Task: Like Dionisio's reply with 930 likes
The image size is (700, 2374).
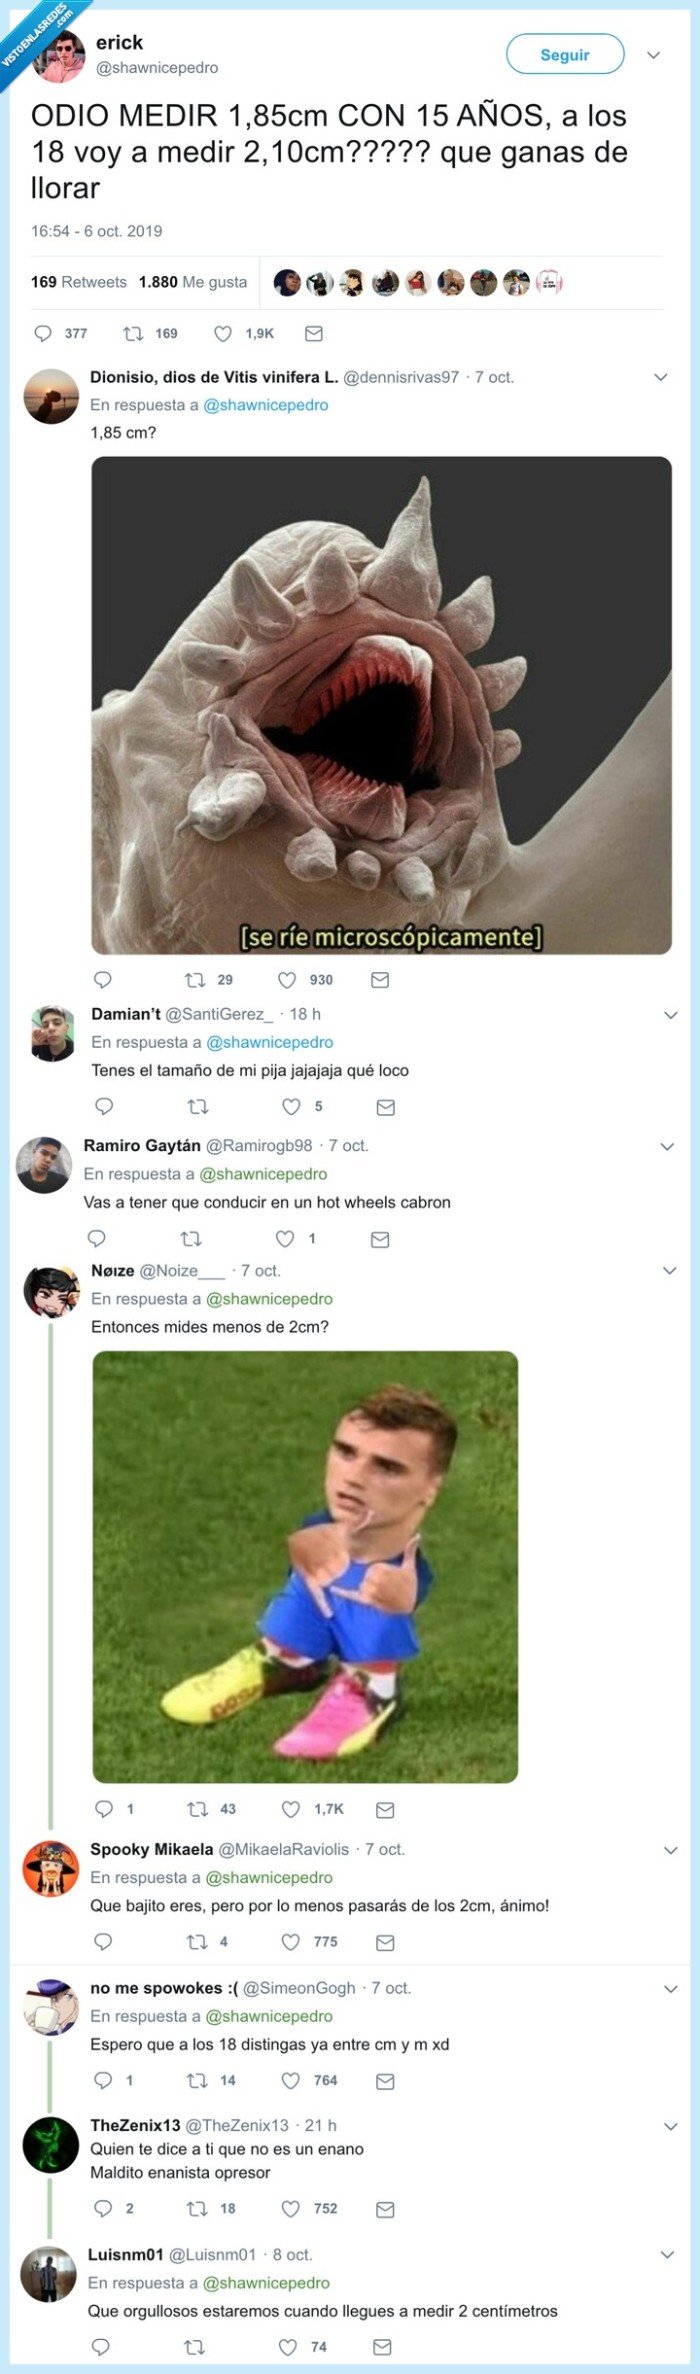Action: [x=288, y=980]
